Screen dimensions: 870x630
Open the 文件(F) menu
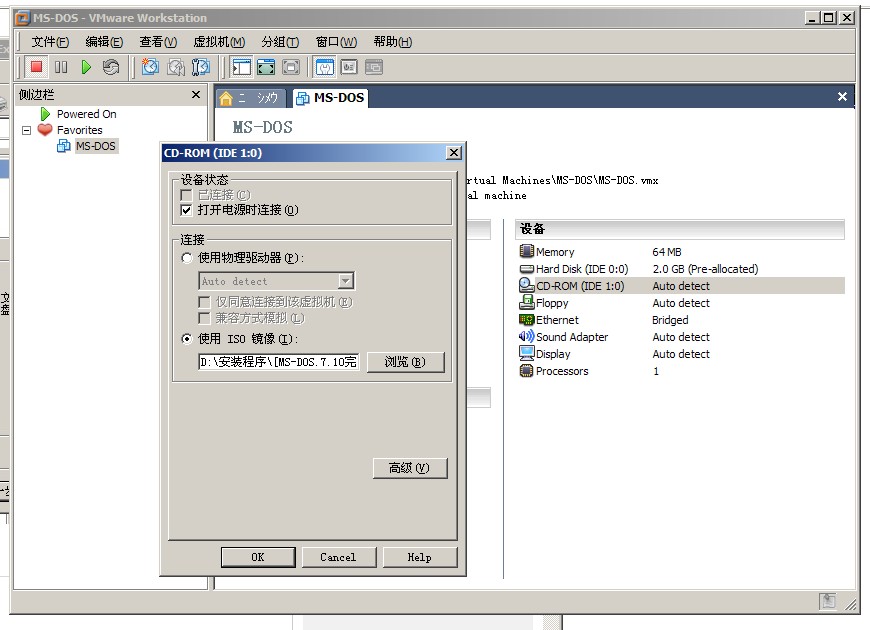50,42
